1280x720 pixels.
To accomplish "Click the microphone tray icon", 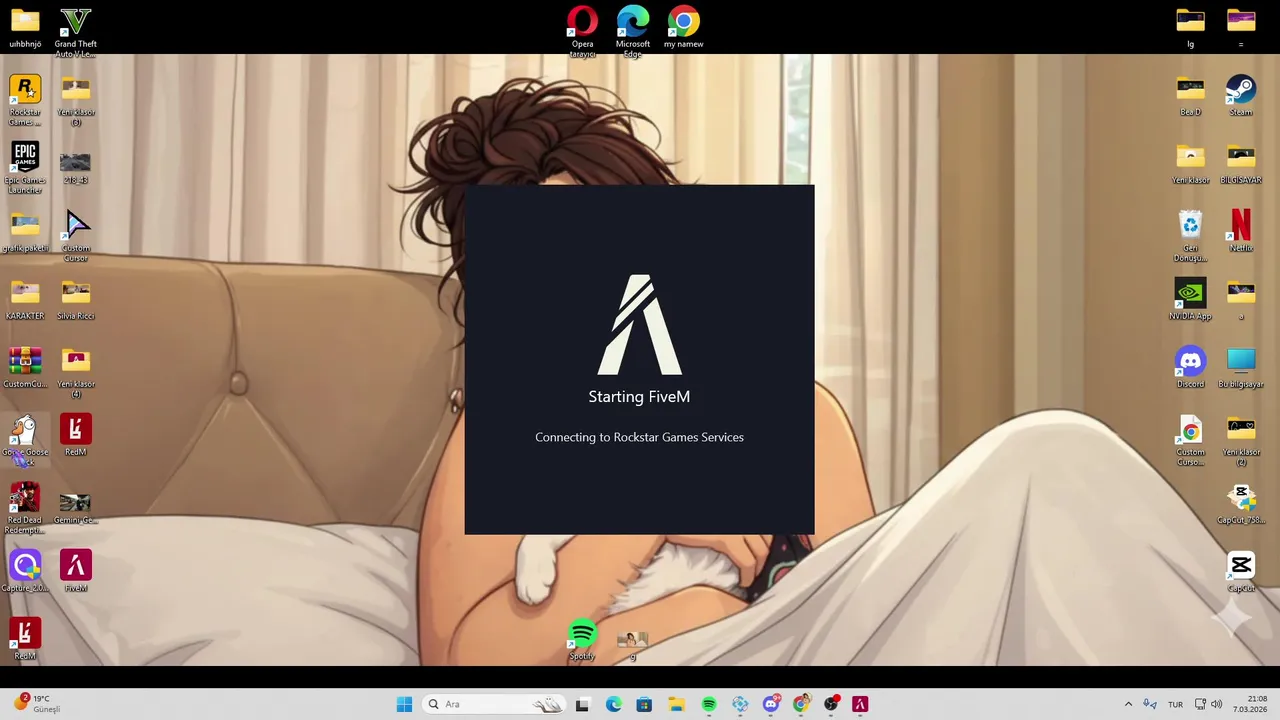I will [1150, 704].
